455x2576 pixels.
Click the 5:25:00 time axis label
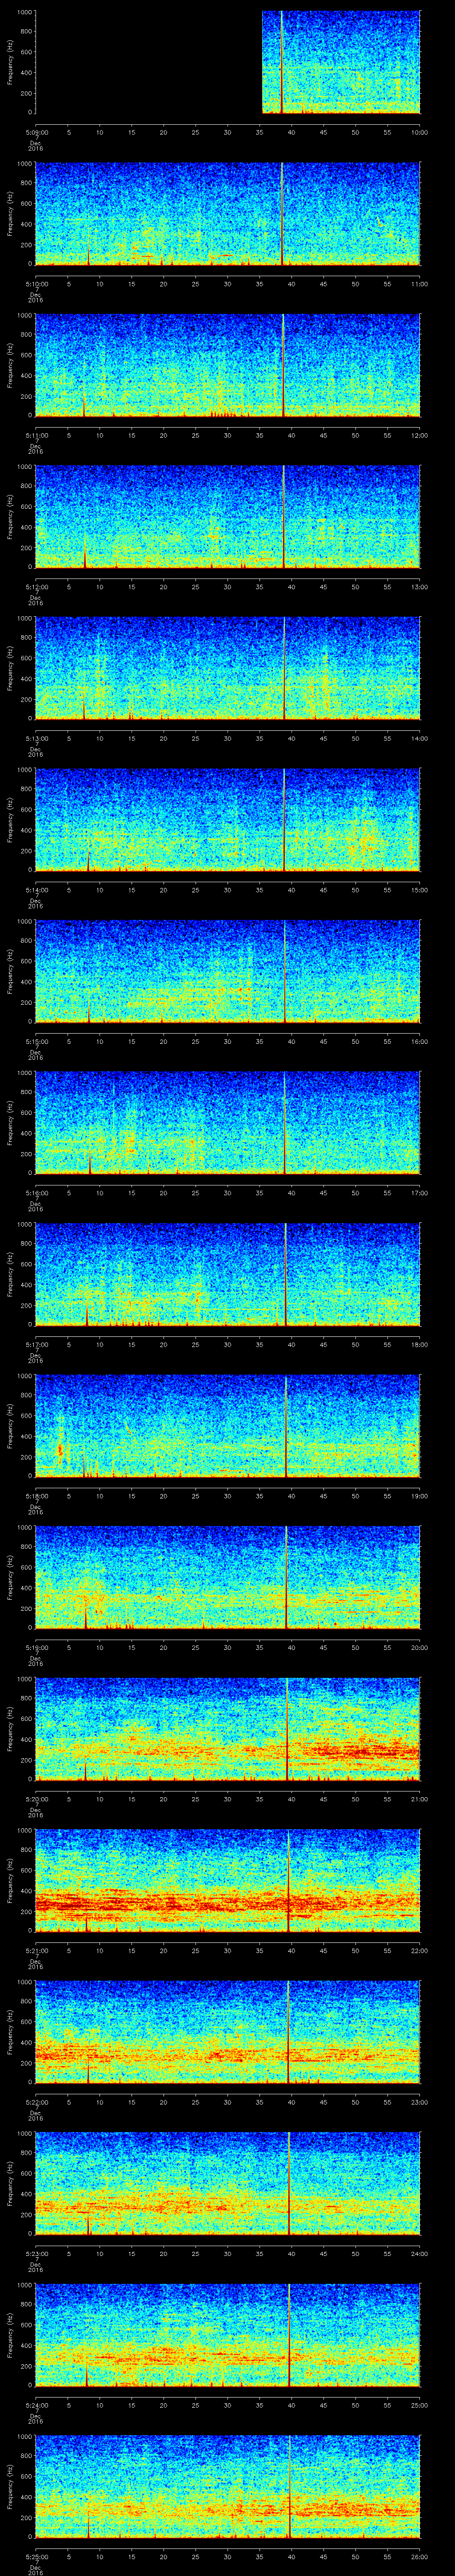pyautogui.click(x=37, y=2556)
